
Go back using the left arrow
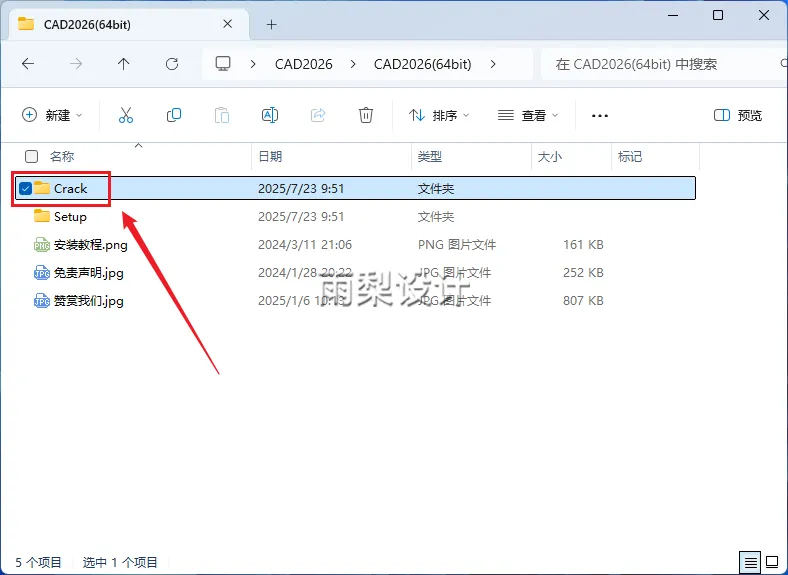coord(28,64)
